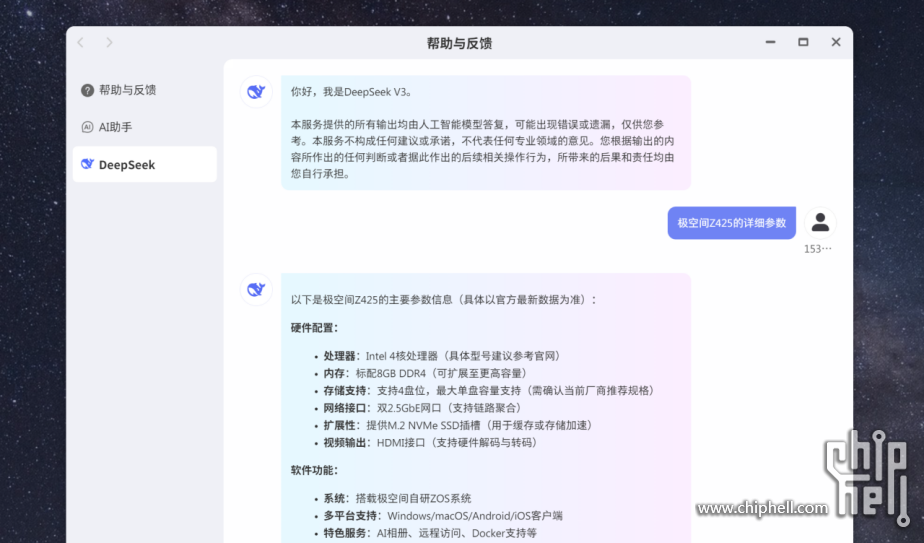924x543 pixels.
Task: Click the user message 极空间Z425的详细参数
Action: [731, 223]
